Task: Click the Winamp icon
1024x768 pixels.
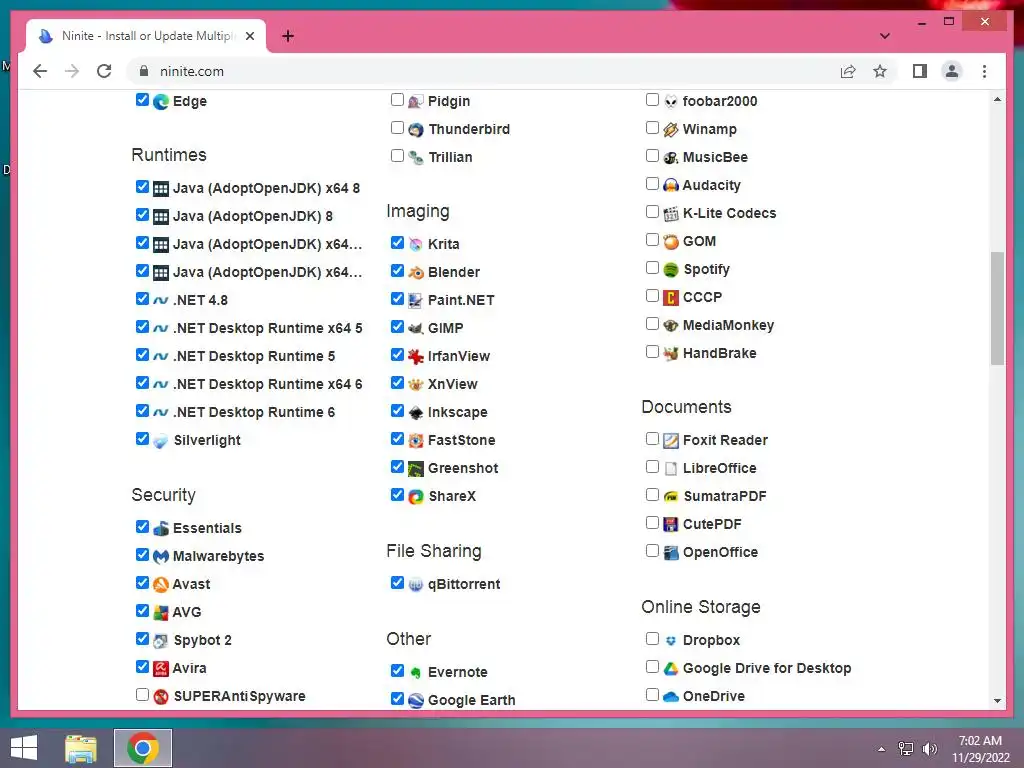Action: pyautogui.click(x=671, y=130)
